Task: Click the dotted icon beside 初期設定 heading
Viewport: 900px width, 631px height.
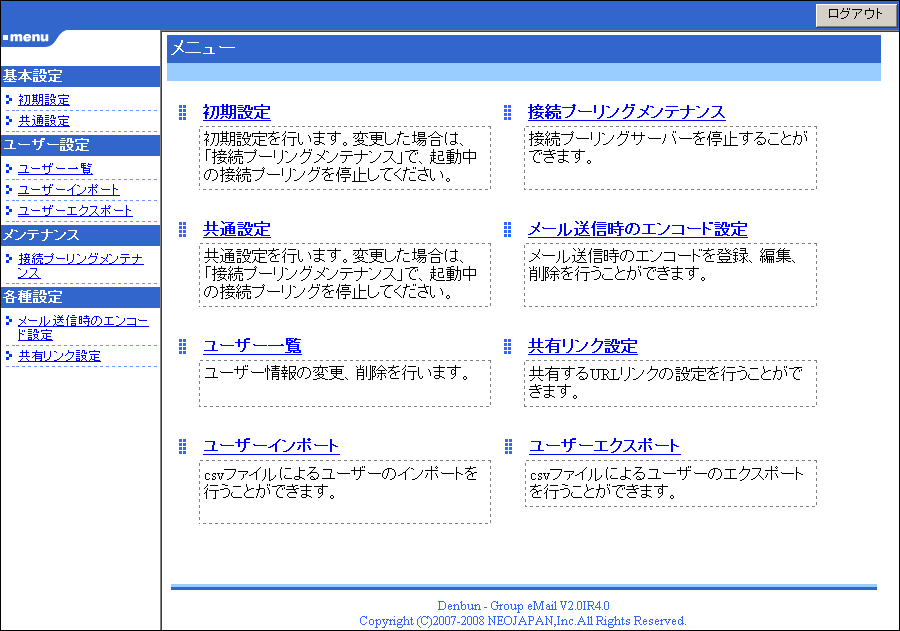Action: [182, 112]
